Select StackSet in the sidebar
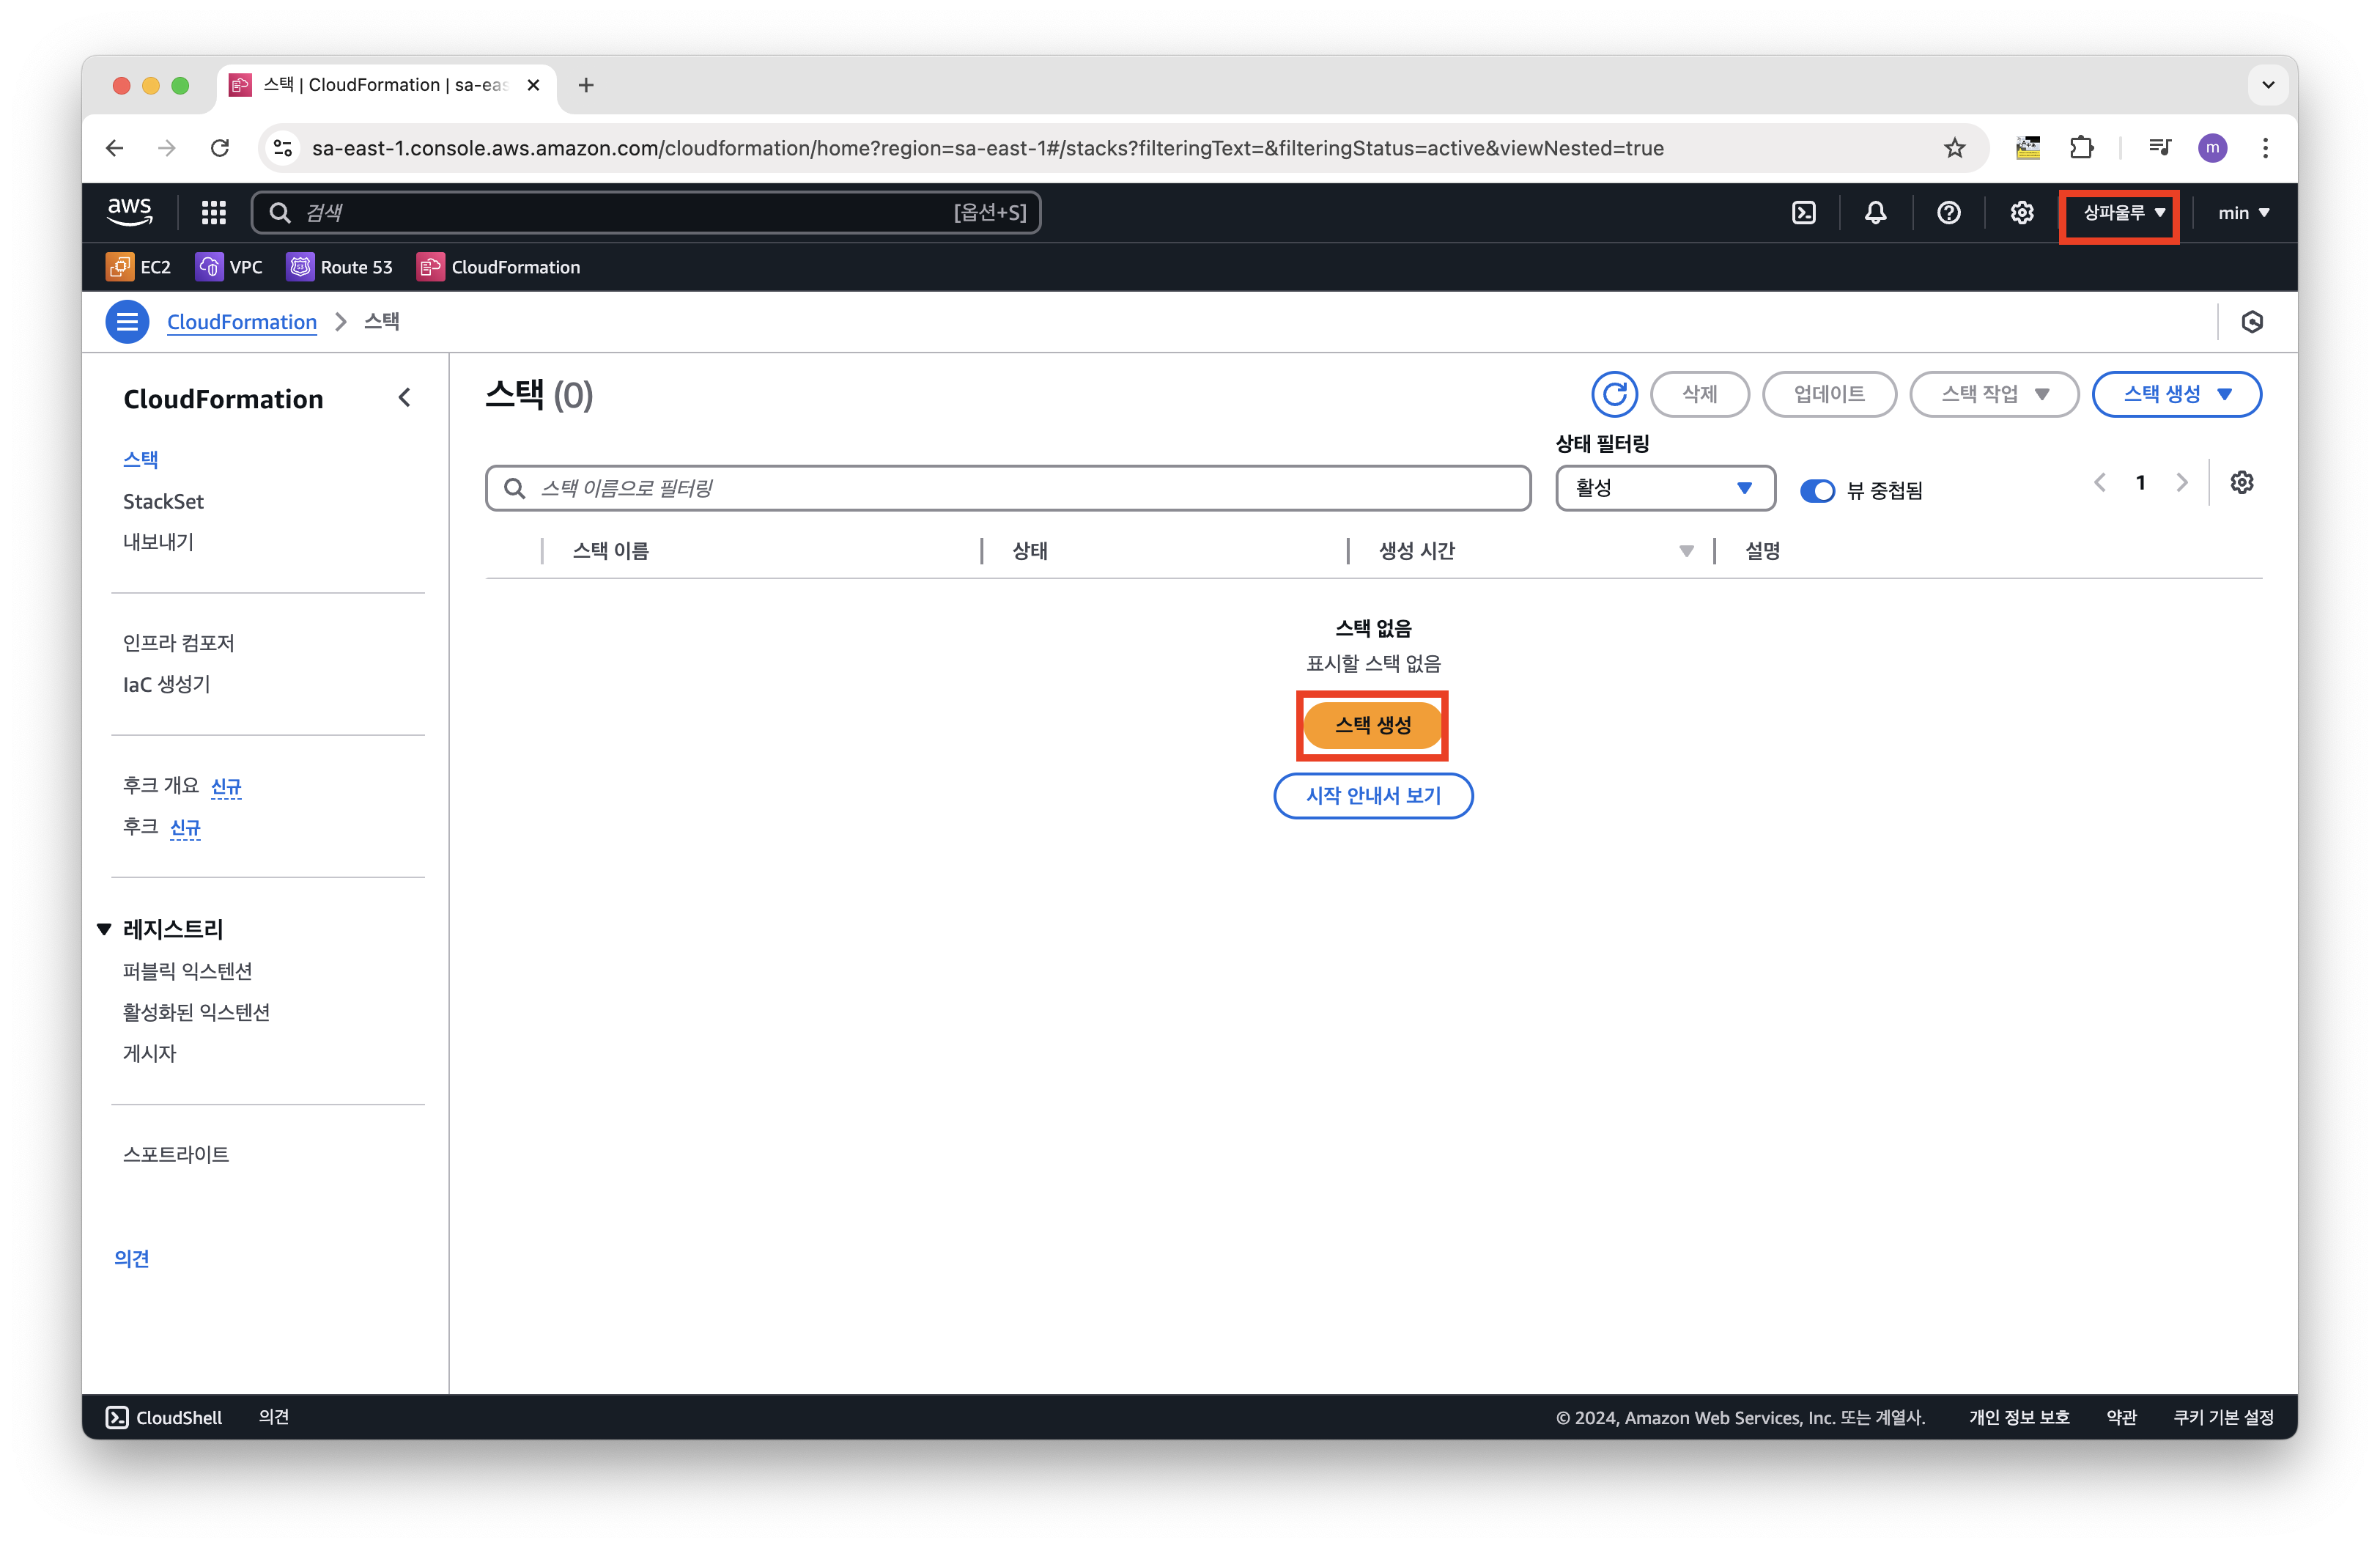 [x=163, y=501]
